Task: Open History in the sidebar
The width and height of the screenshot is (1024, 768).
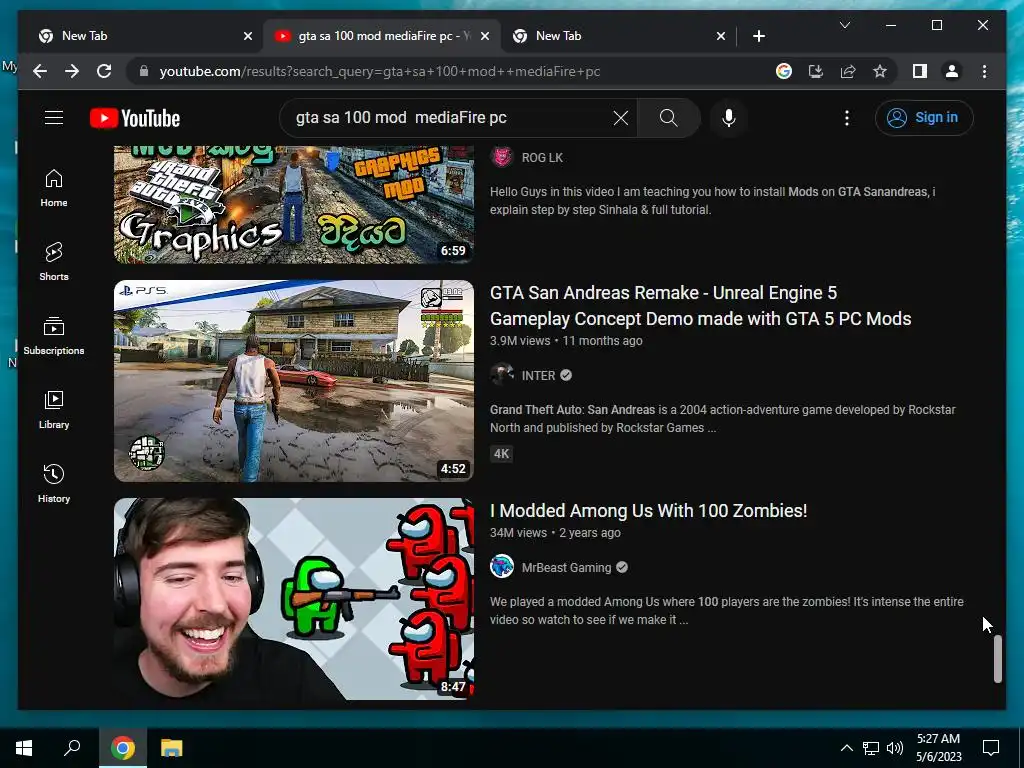Action: tap(54, 484)
